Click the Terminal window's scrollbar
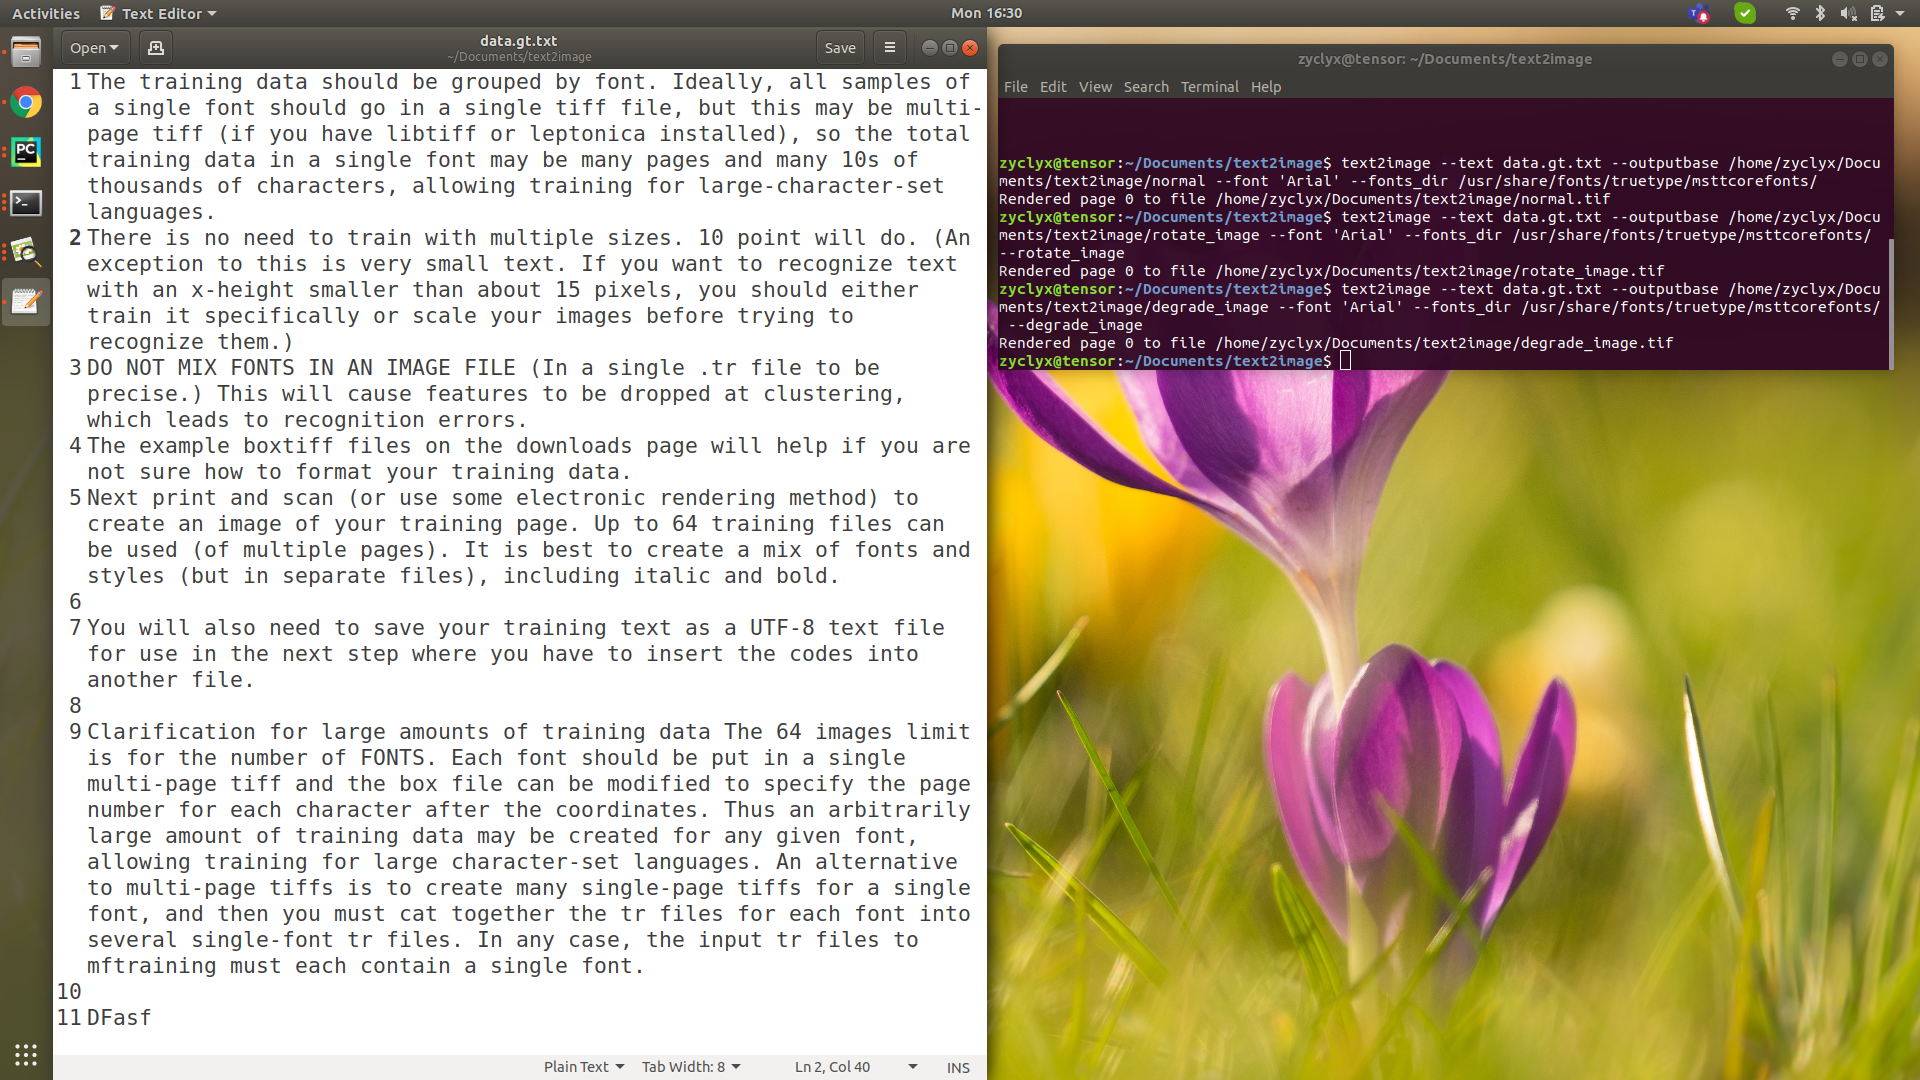This screenshot has height=1080, width=1920. 1892,300
